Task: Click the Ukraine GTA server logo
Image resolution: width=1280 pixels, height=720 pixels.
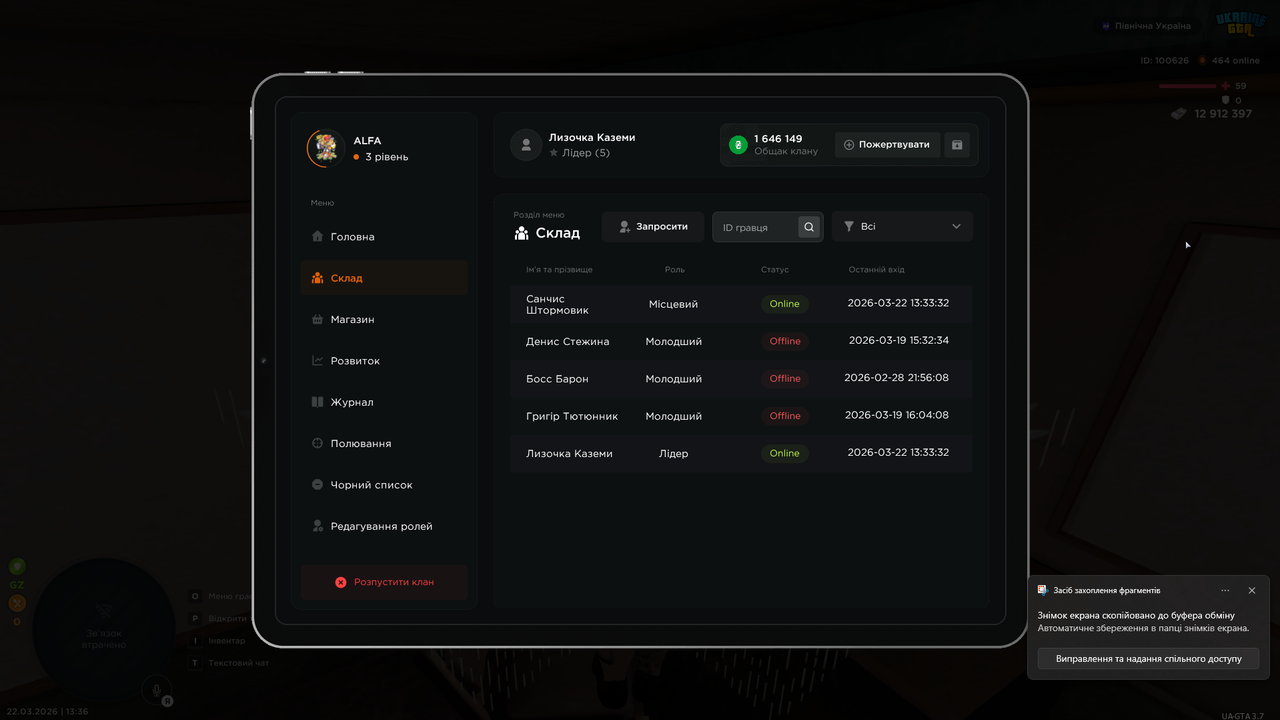Action: (x=1239, y=24)
